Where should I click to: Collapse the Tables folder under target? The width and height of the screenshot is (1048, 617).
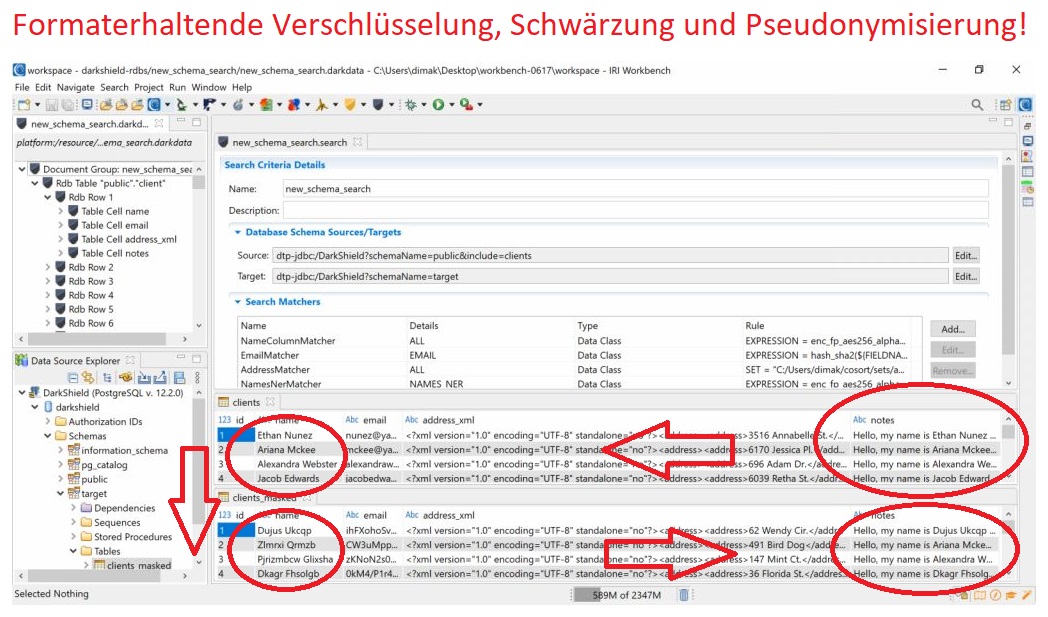click(73, 551)
